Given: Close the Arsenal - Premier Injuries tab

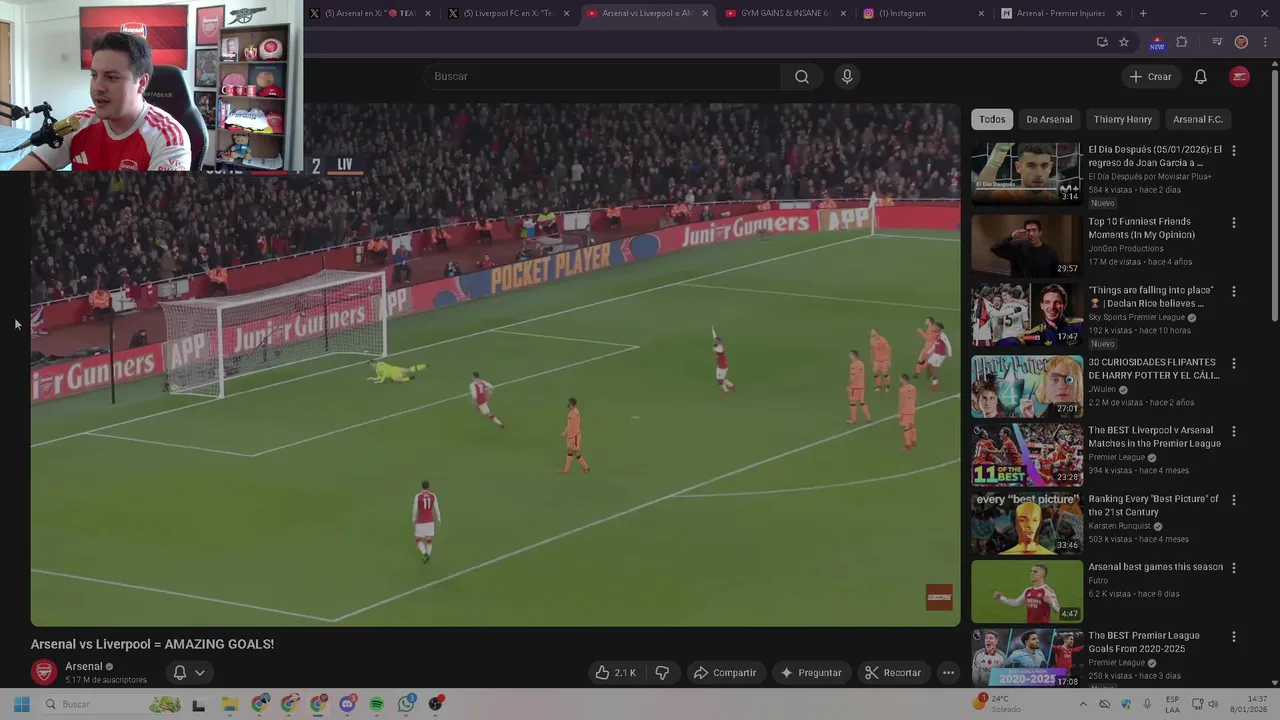Looking at the screenshot, I should pyautogui.click(x=1119, y=14).
